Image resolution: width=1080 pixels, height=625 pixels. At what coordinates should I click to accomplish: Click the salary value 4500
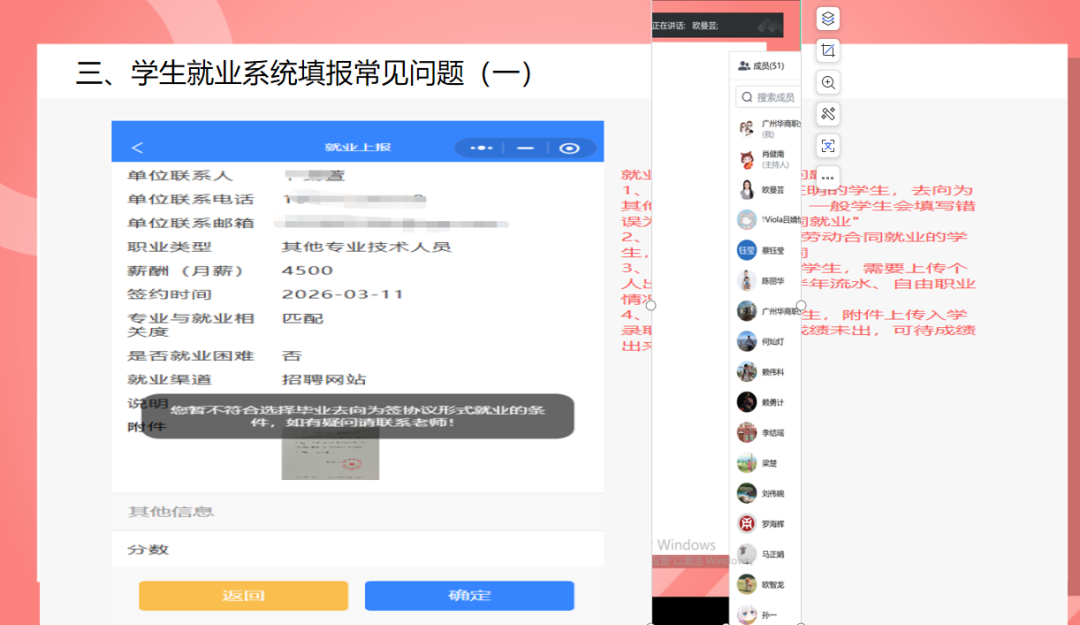tap(307, 270)
